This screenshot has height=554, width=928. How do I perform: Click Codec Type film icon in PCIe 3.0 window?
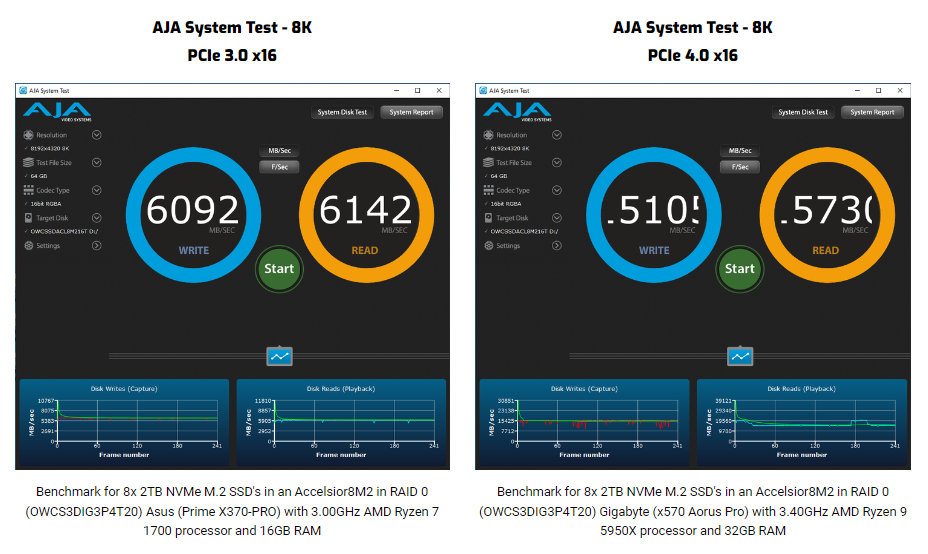28,190
